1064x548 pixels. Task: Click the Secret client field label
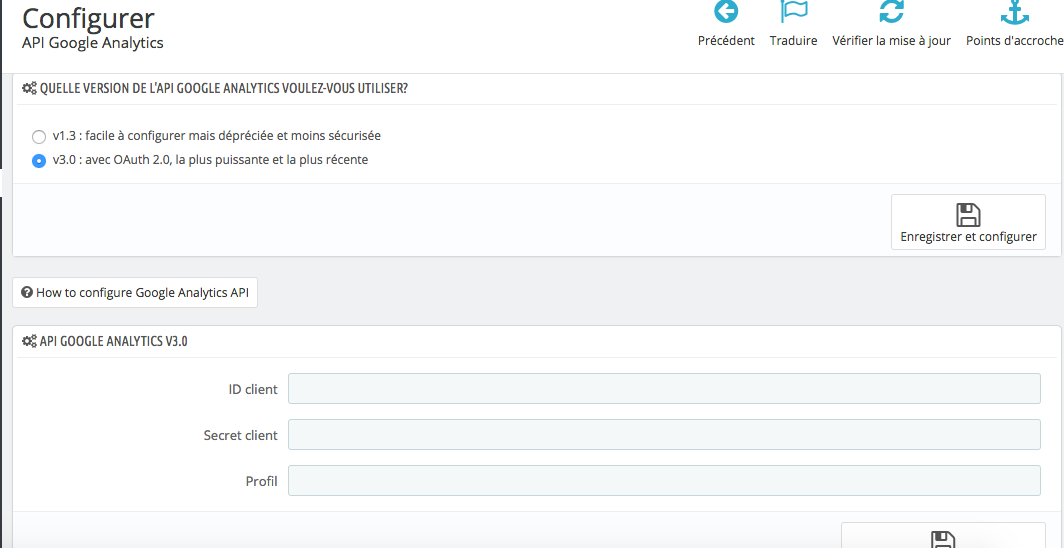pyautogui.click(x=241, y=435)
